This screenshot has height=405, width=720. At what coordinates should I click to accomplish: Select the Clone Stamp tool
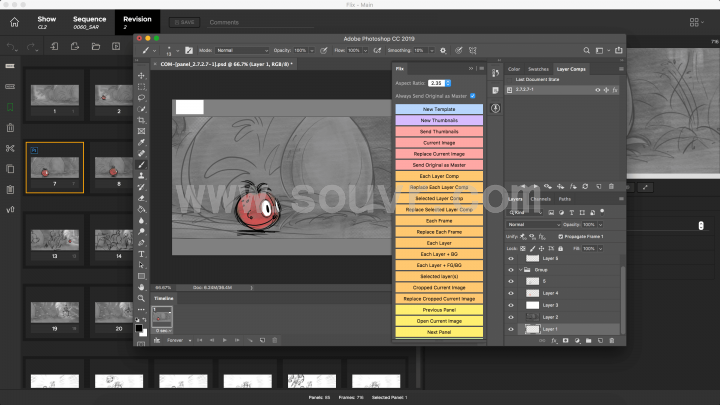point(141,176)
